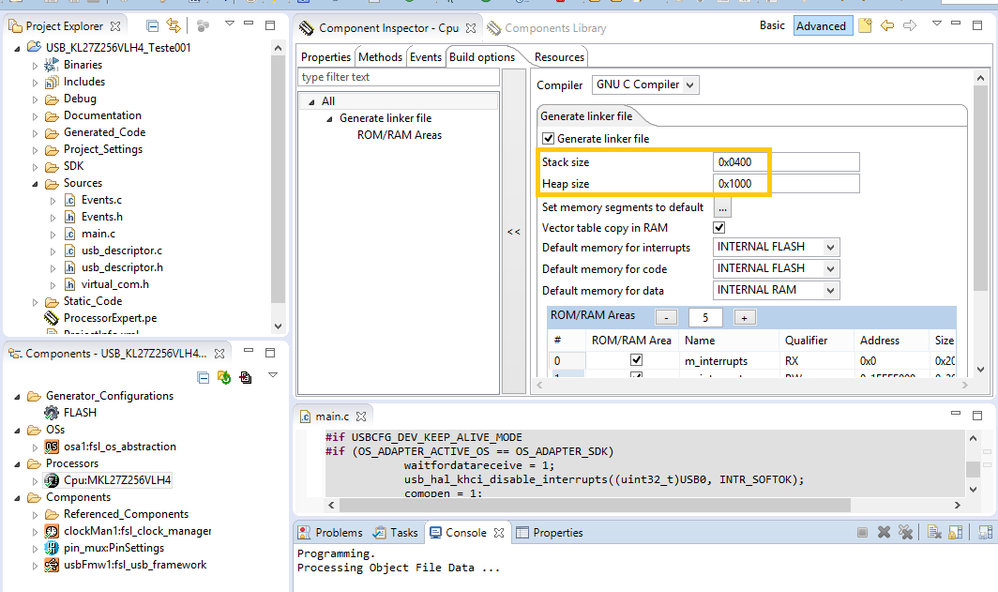Open the Properties tab in inspector
Viewport: 998px width, 592px height.
[x=325, y=57]
